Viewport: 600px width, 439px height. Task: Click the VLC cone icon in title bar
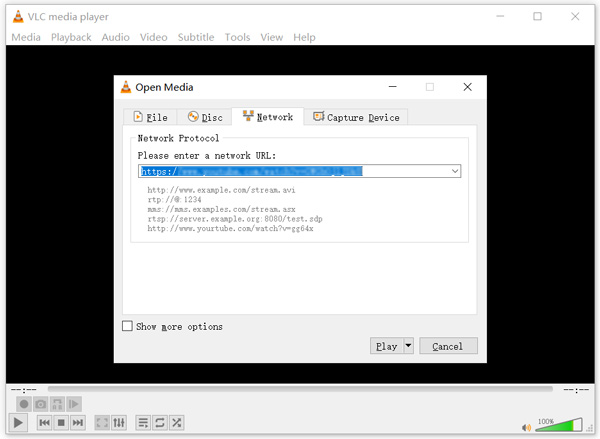[x=18, y=16]
